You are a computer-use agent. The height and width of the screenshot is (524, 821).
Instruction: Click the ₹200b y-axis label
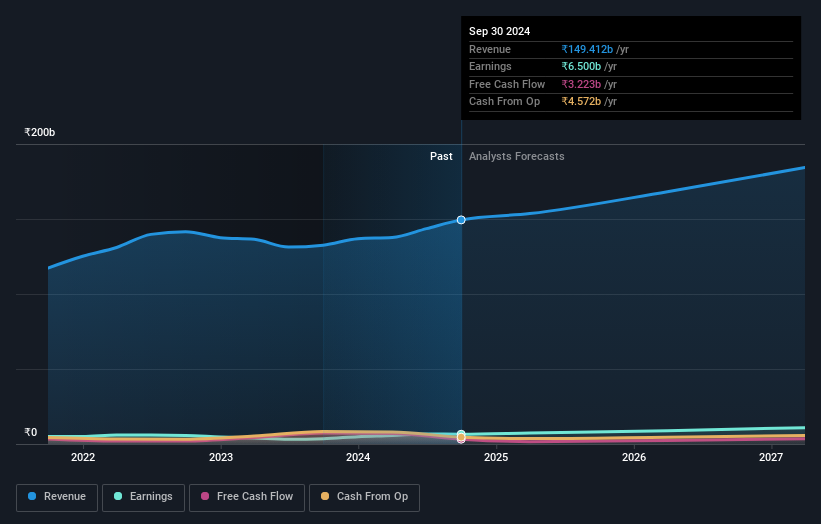click(x=40, y=132)
